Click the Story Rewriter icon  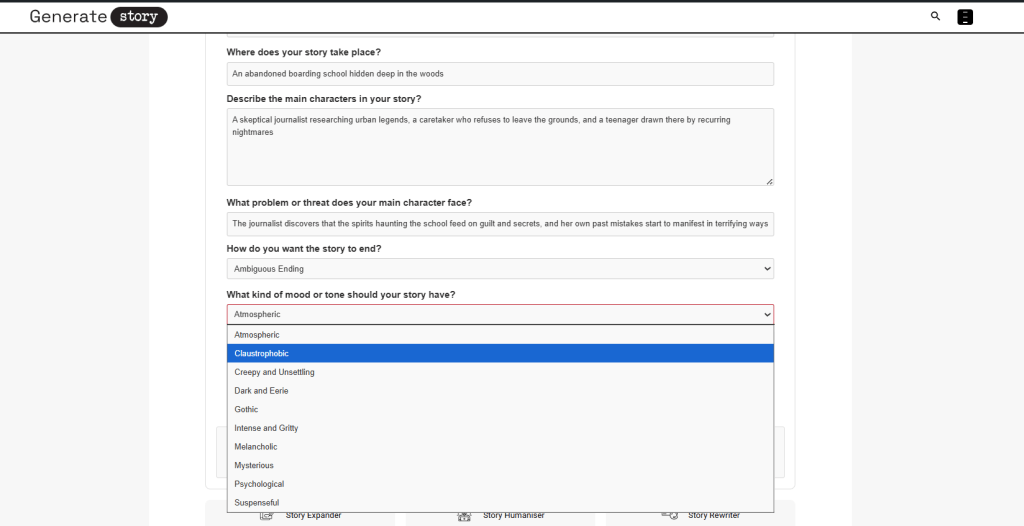[x=670, y=516]
